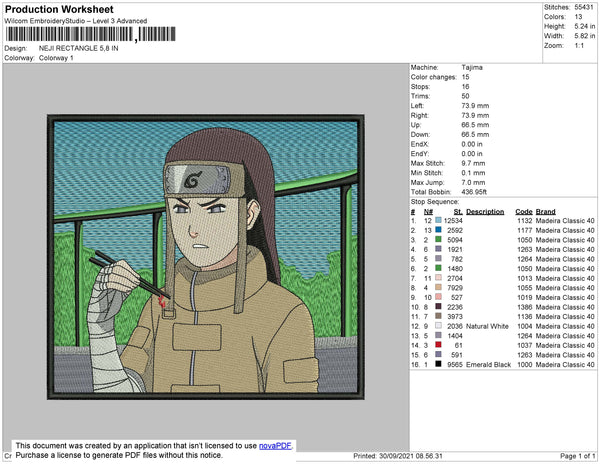600x464 pixels.
Task: Click the embroidery design preview image
Action: [206, 257]
